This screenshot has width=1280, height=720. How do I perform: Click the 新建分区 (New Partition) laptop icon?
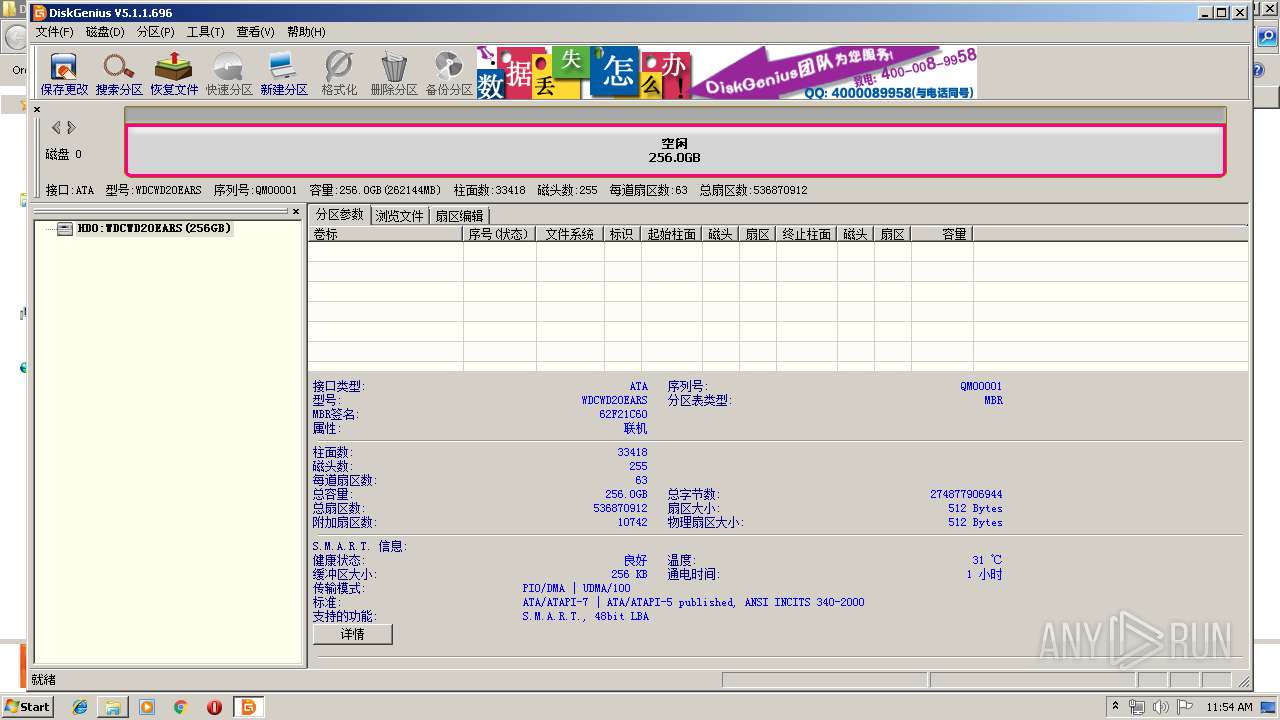coord(284,73)
